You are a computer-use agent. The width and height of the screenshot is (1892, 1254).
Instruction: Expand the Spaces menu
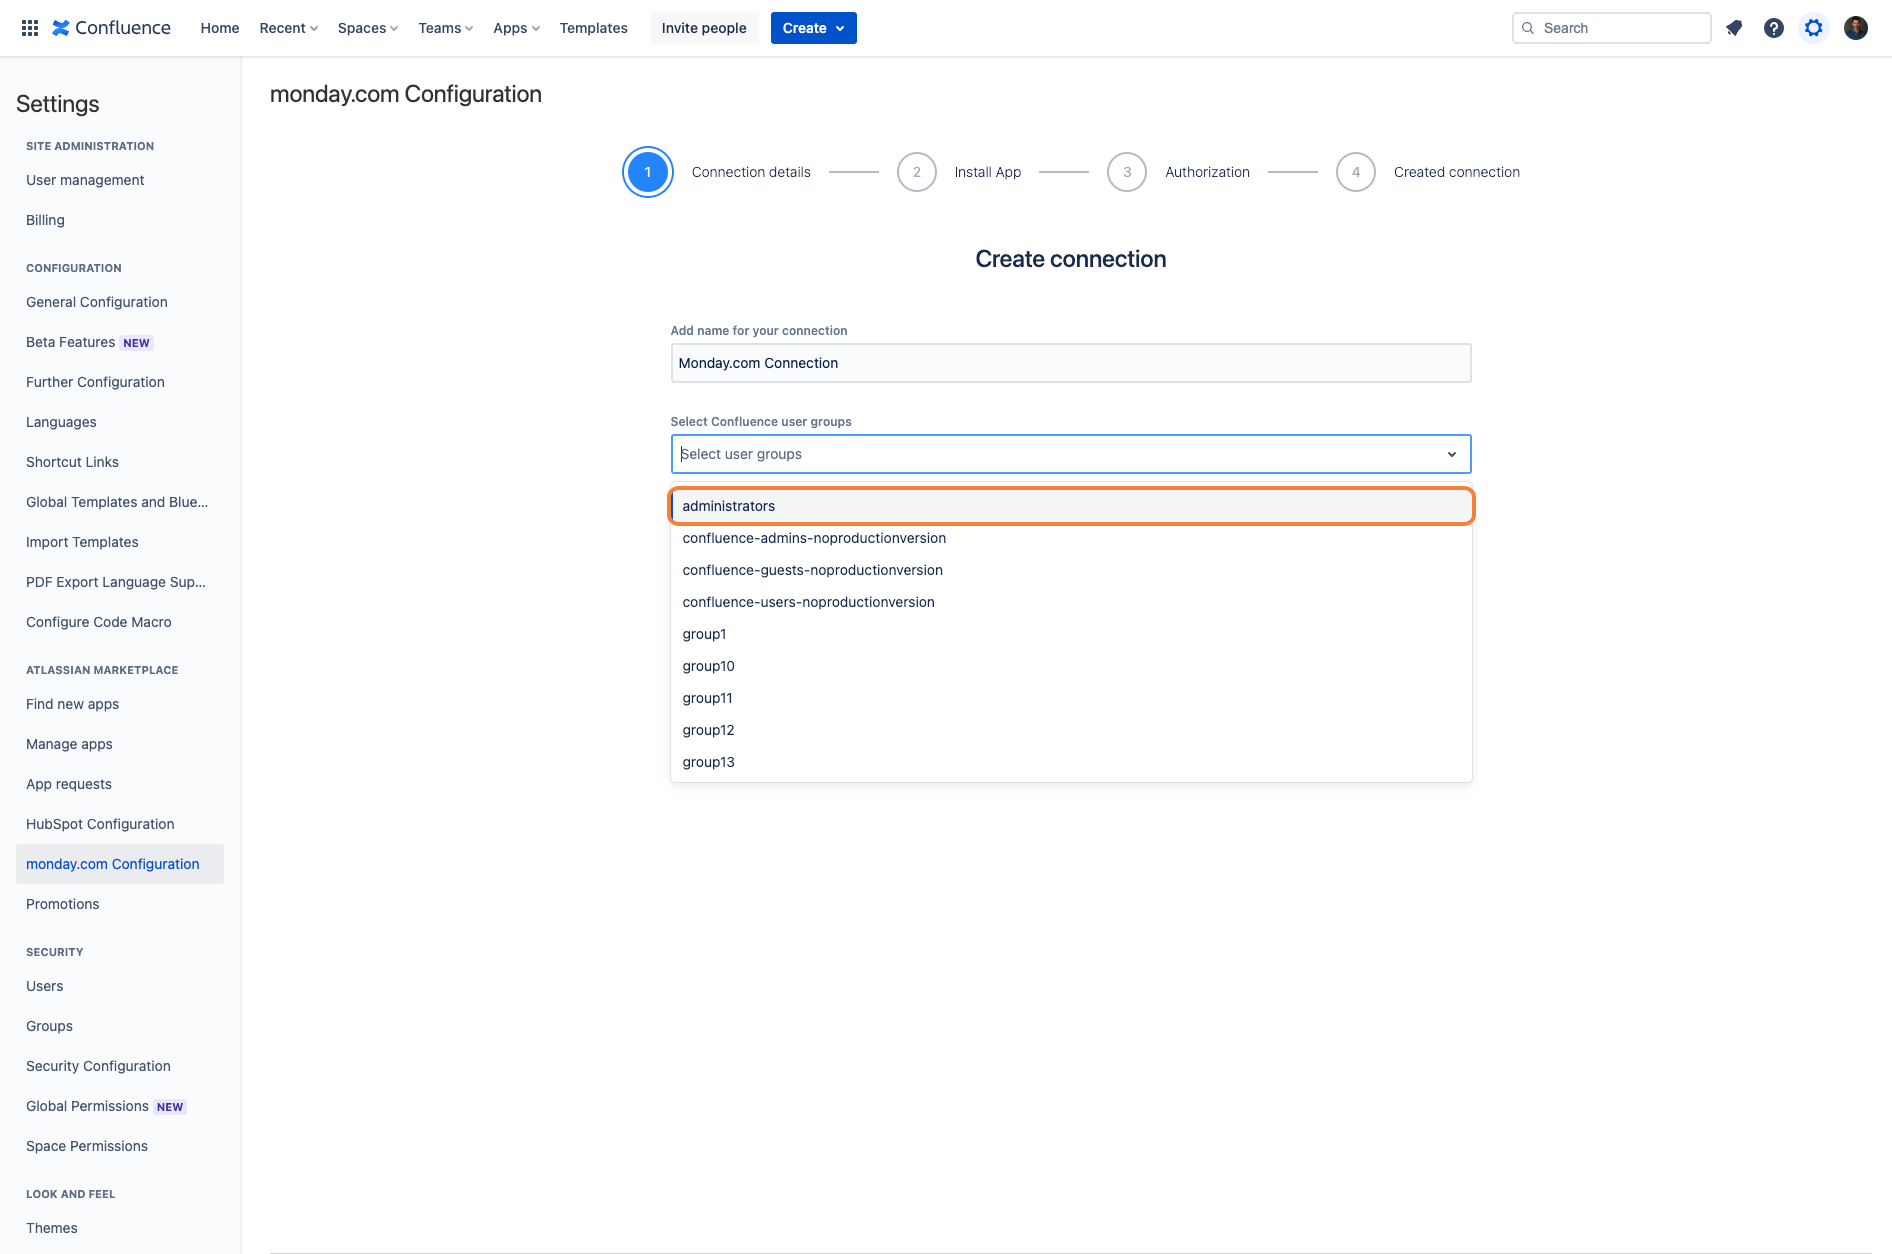point(368,28)
